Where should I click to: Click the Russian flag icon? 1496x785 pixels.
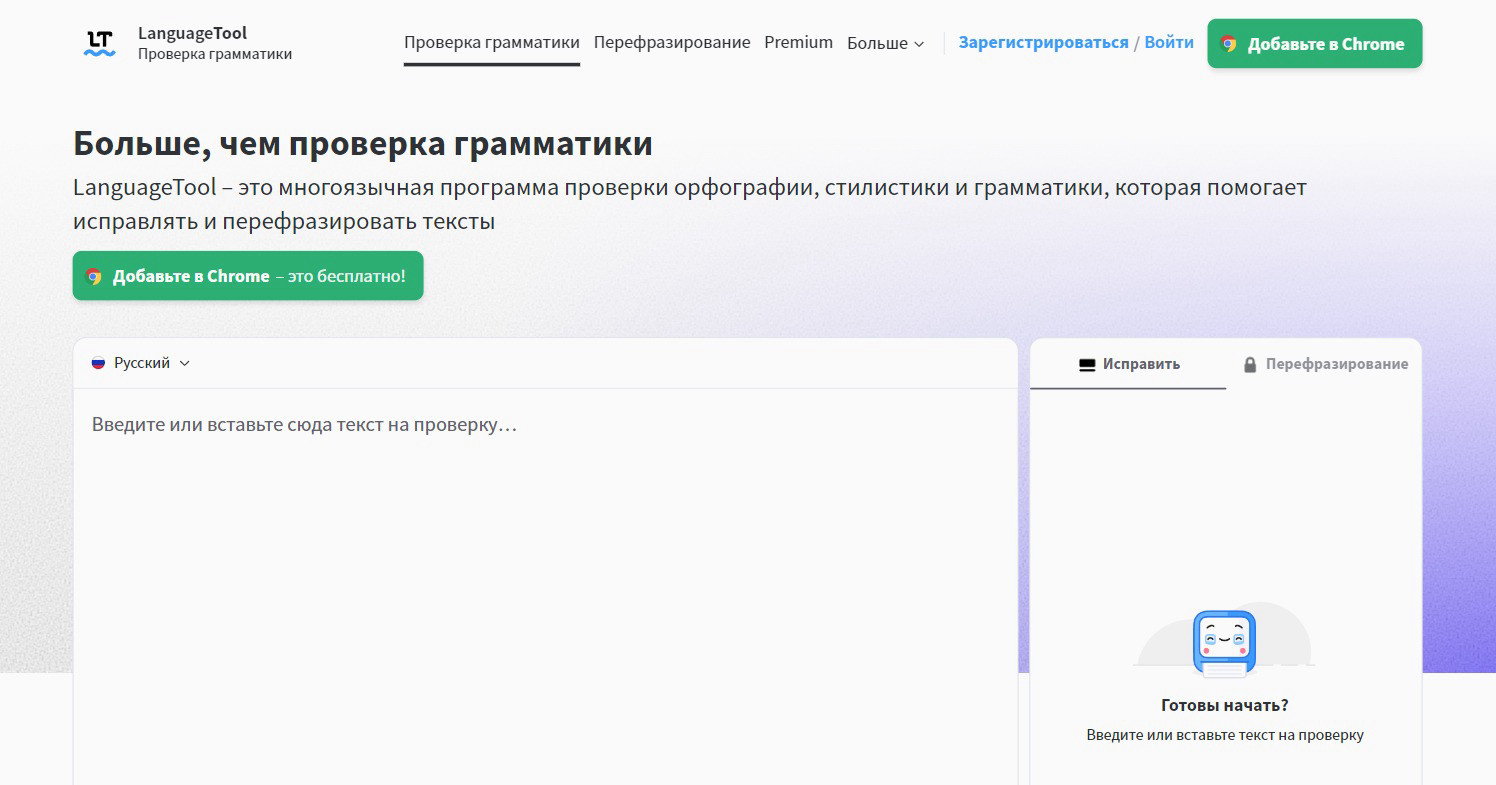point(98,363)
